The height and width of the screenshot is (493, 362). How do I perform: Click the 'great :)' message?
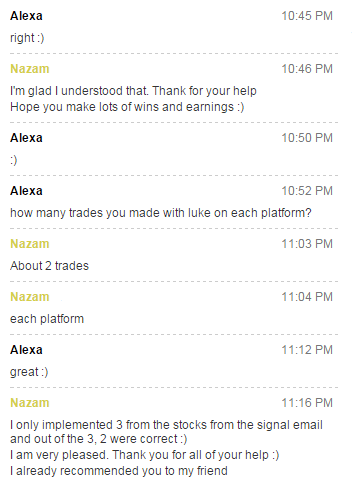pos(29,372)
